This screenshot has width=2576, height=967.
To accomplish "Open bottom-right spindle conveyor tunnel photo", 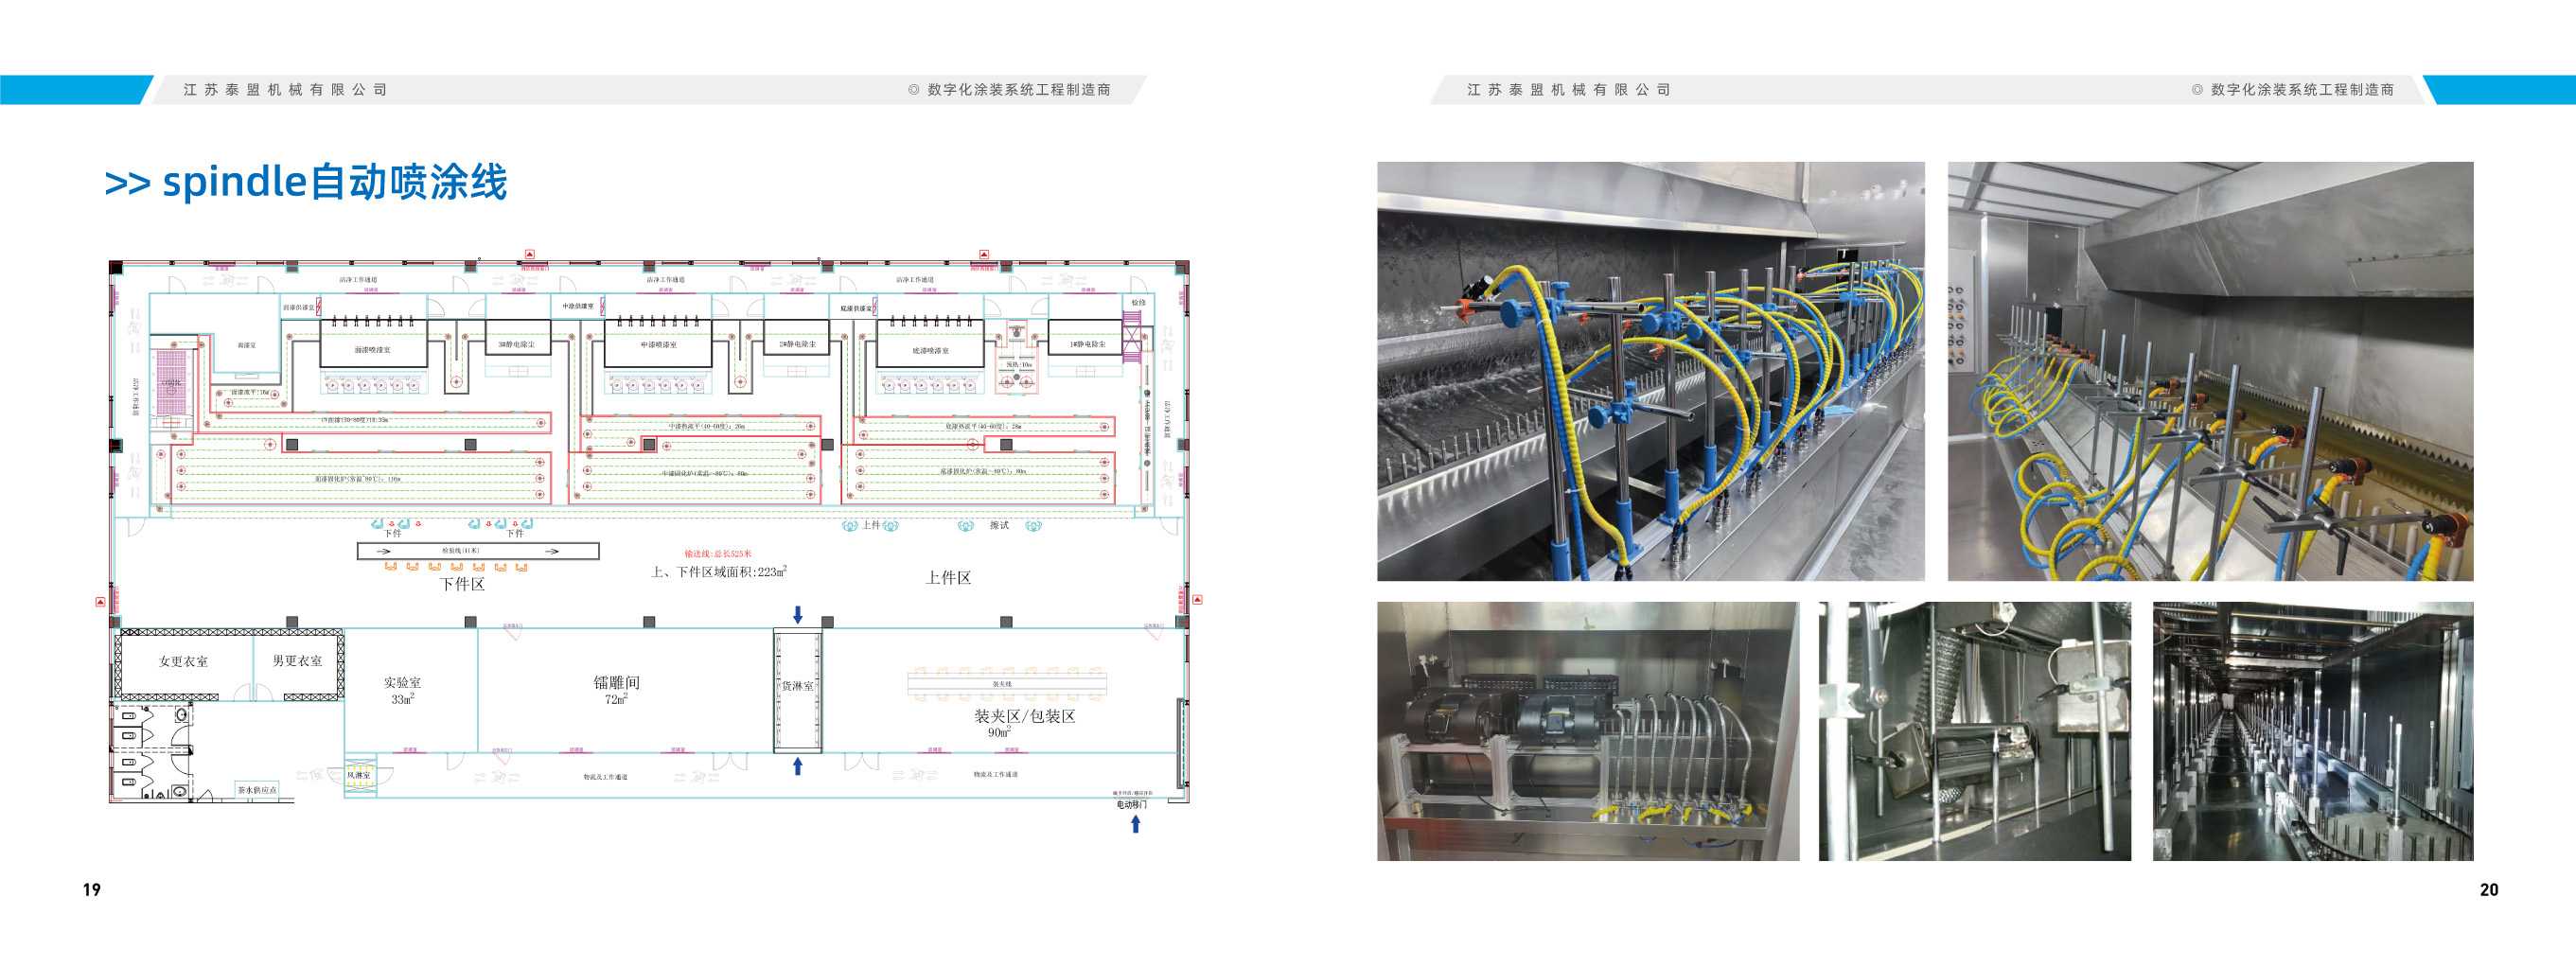I will click(x=2312, y=731).
